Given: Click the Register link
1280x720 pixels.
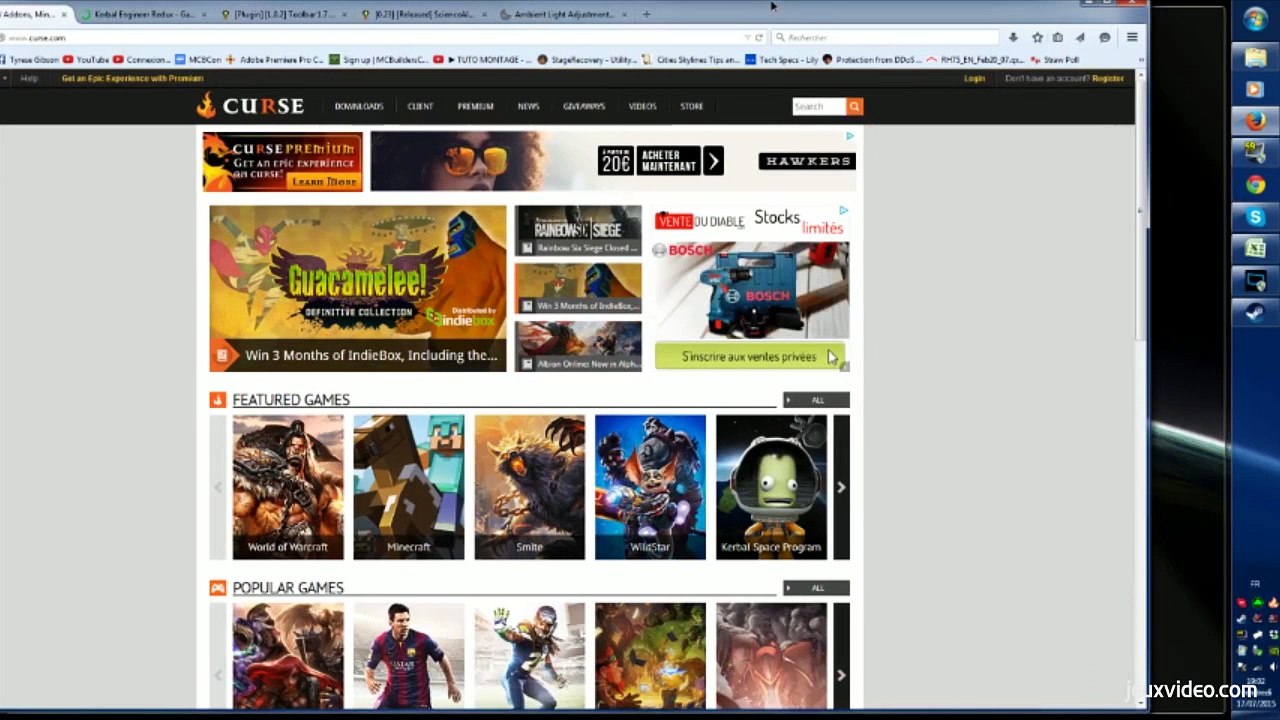Looking at the screenshot, I should tap(1108, 78).
